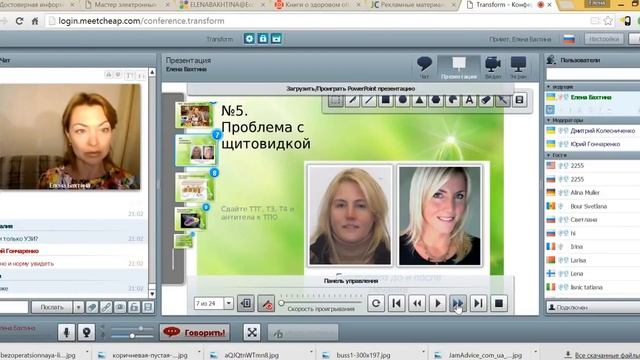
Task: Collapse the Модераторы user group
Action: coord(549,120)
